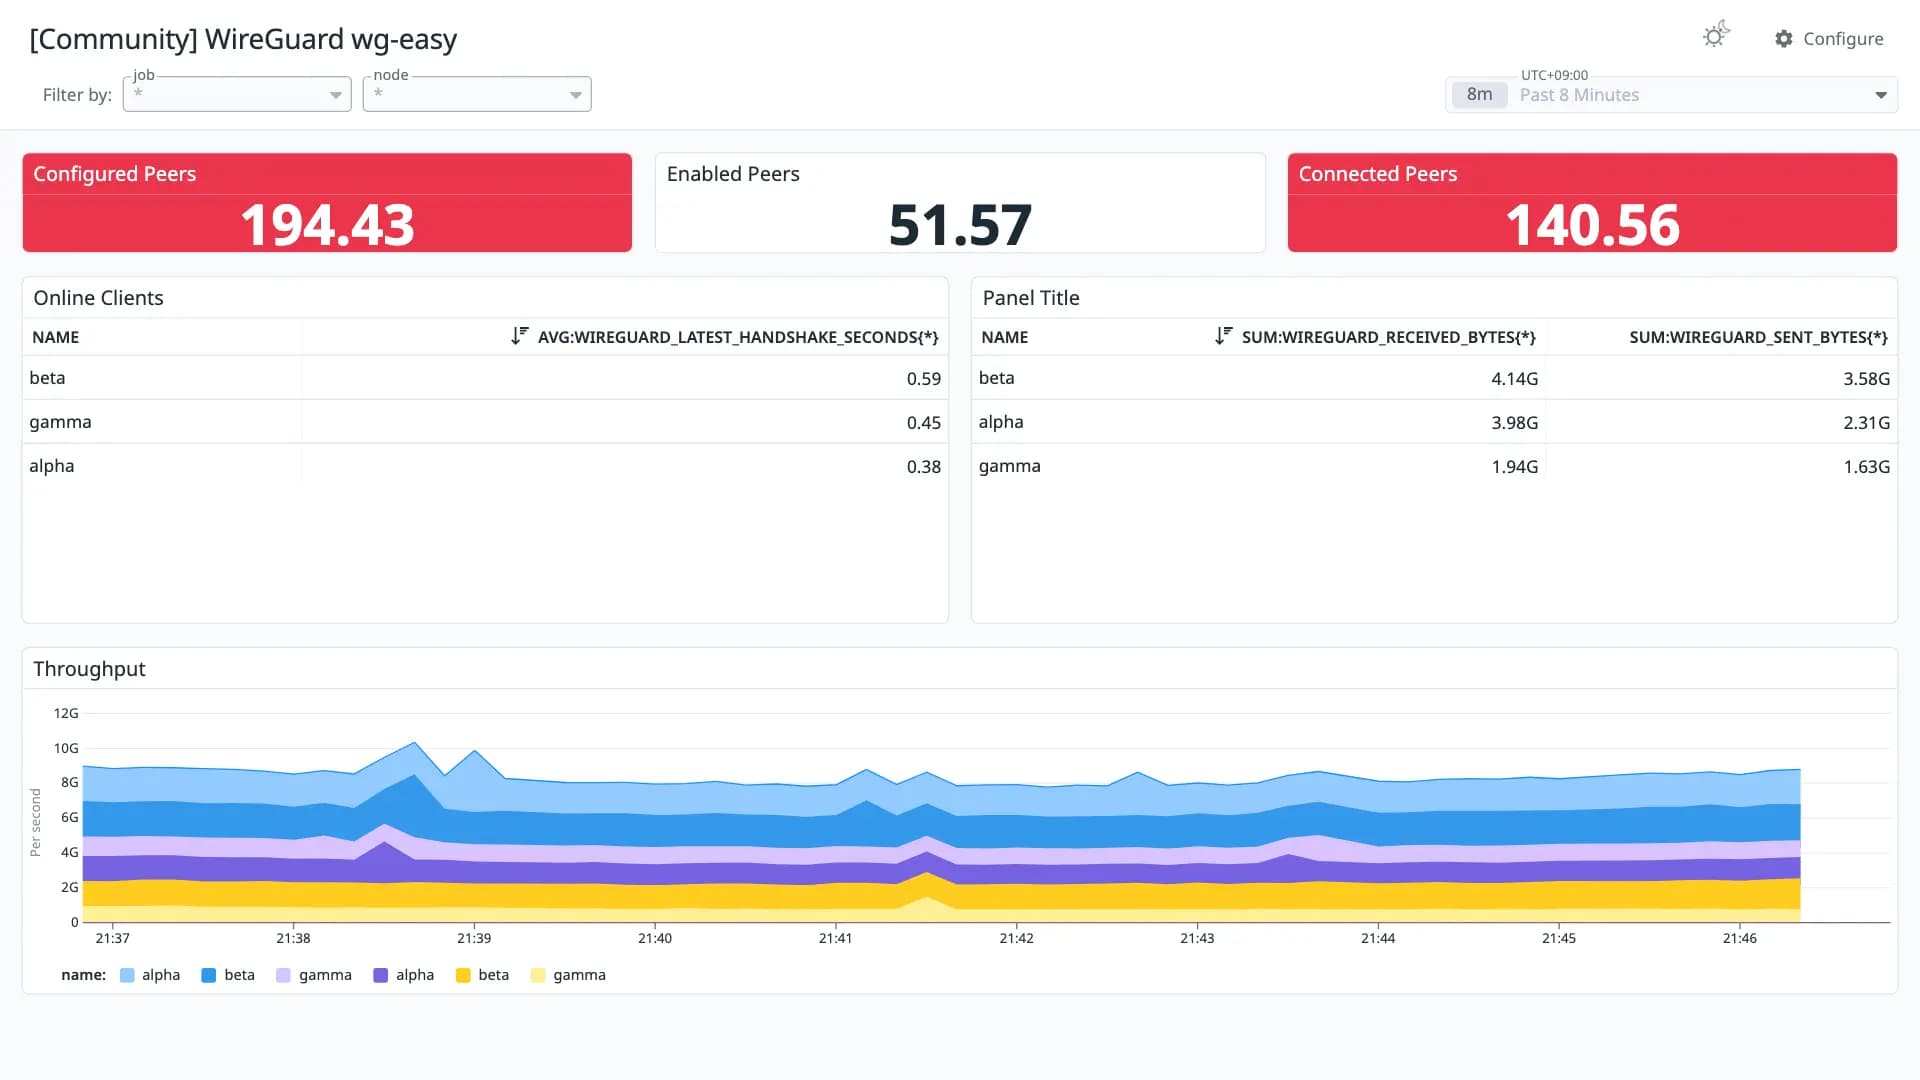Click the 3.98G received bytes cell
1920x1080 pixels.
1514,423
